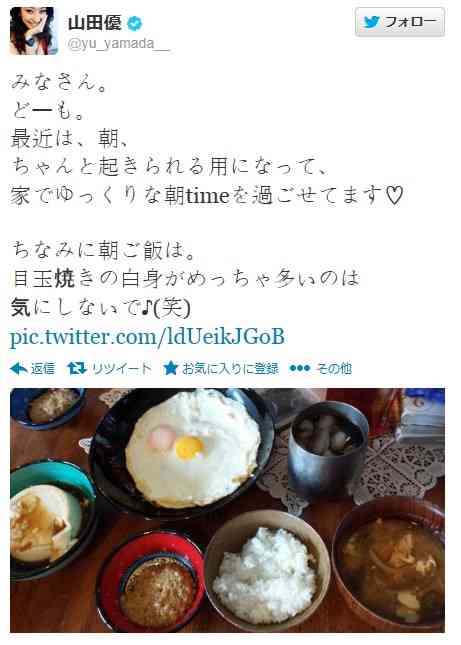461x645 pixels.
Task: Select the リツイート retweet label
Action: pyautogui.click(x=121, y=368)
